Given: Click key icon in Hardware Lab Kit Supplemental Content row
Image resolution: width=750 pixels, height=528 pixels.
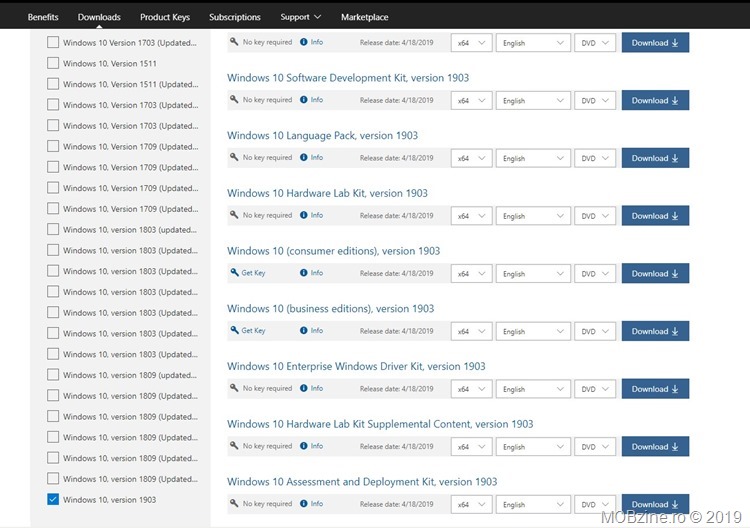Looking at the screenshot, I should pos(234,446).
